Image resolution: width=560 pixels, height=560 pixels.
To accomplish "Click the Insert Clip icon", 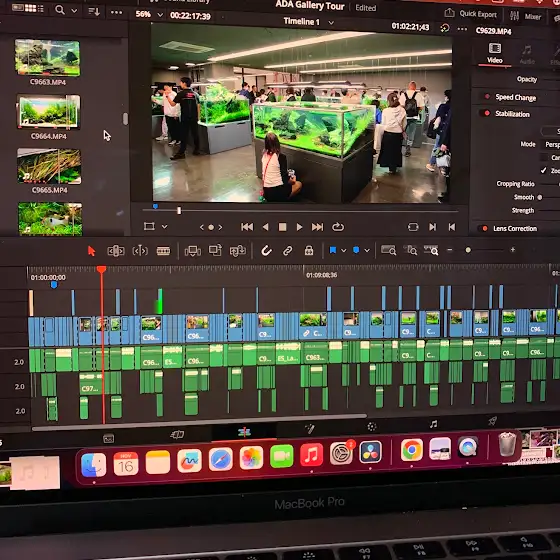I will click(x=192, y=251).
